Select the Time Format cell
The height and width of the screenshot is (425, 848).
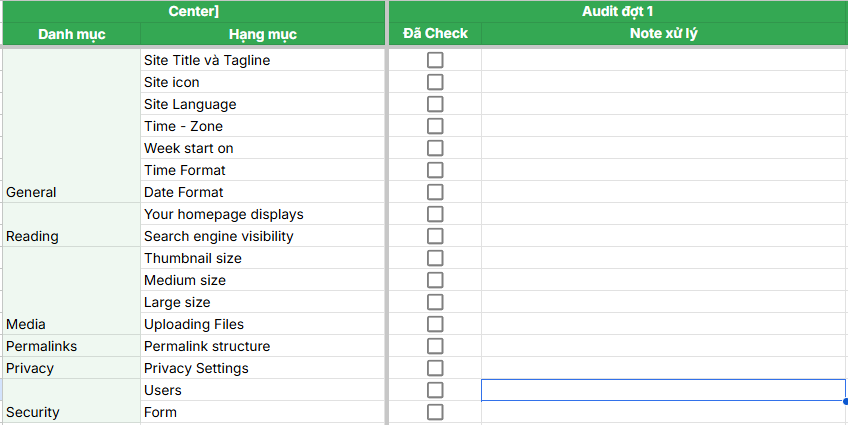pos(262,170)
